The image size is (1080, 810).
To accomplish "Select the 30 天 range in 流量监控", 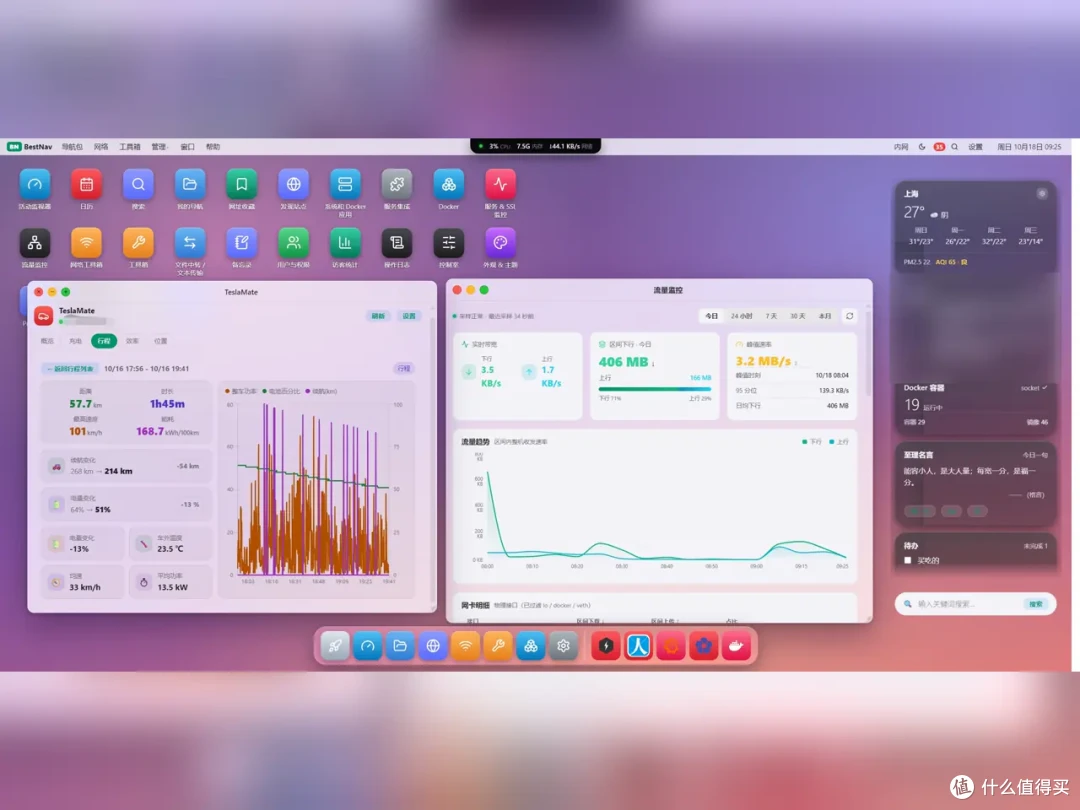I will (x=798, y=316).
